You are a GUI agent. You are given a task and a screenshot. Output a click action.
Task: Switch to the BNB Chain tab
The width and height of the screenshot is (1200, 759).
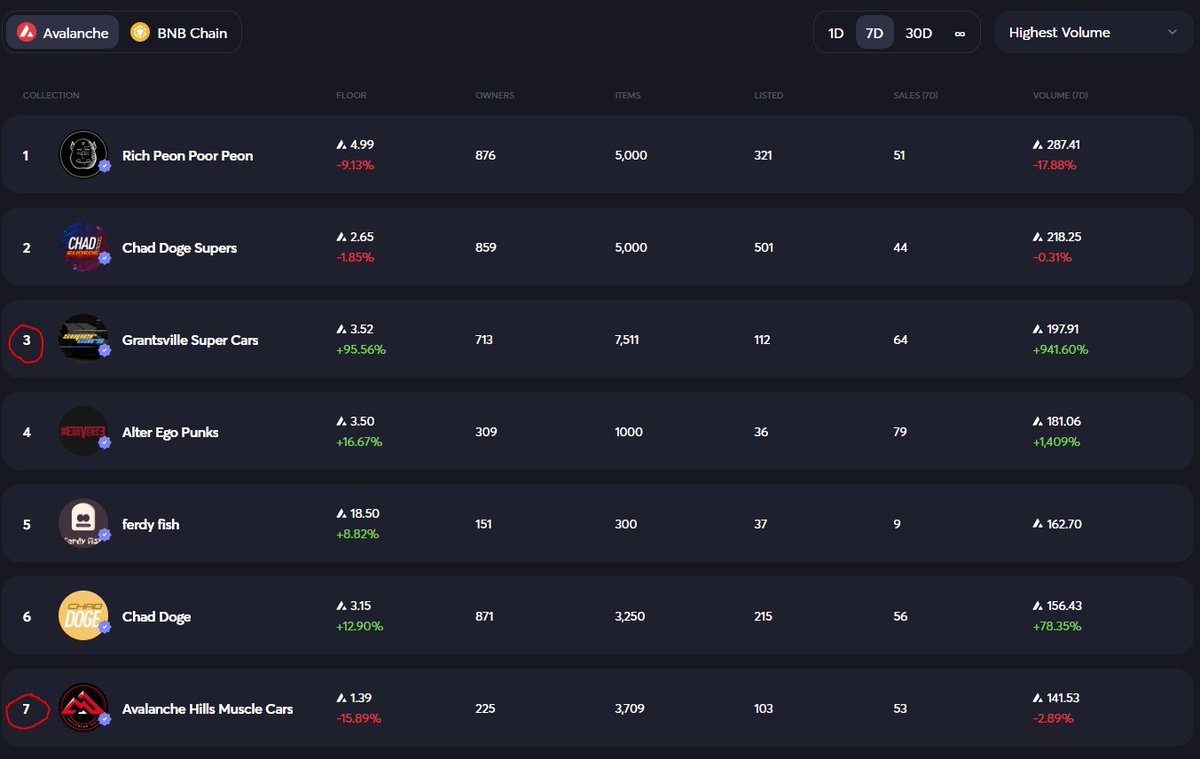181,33
